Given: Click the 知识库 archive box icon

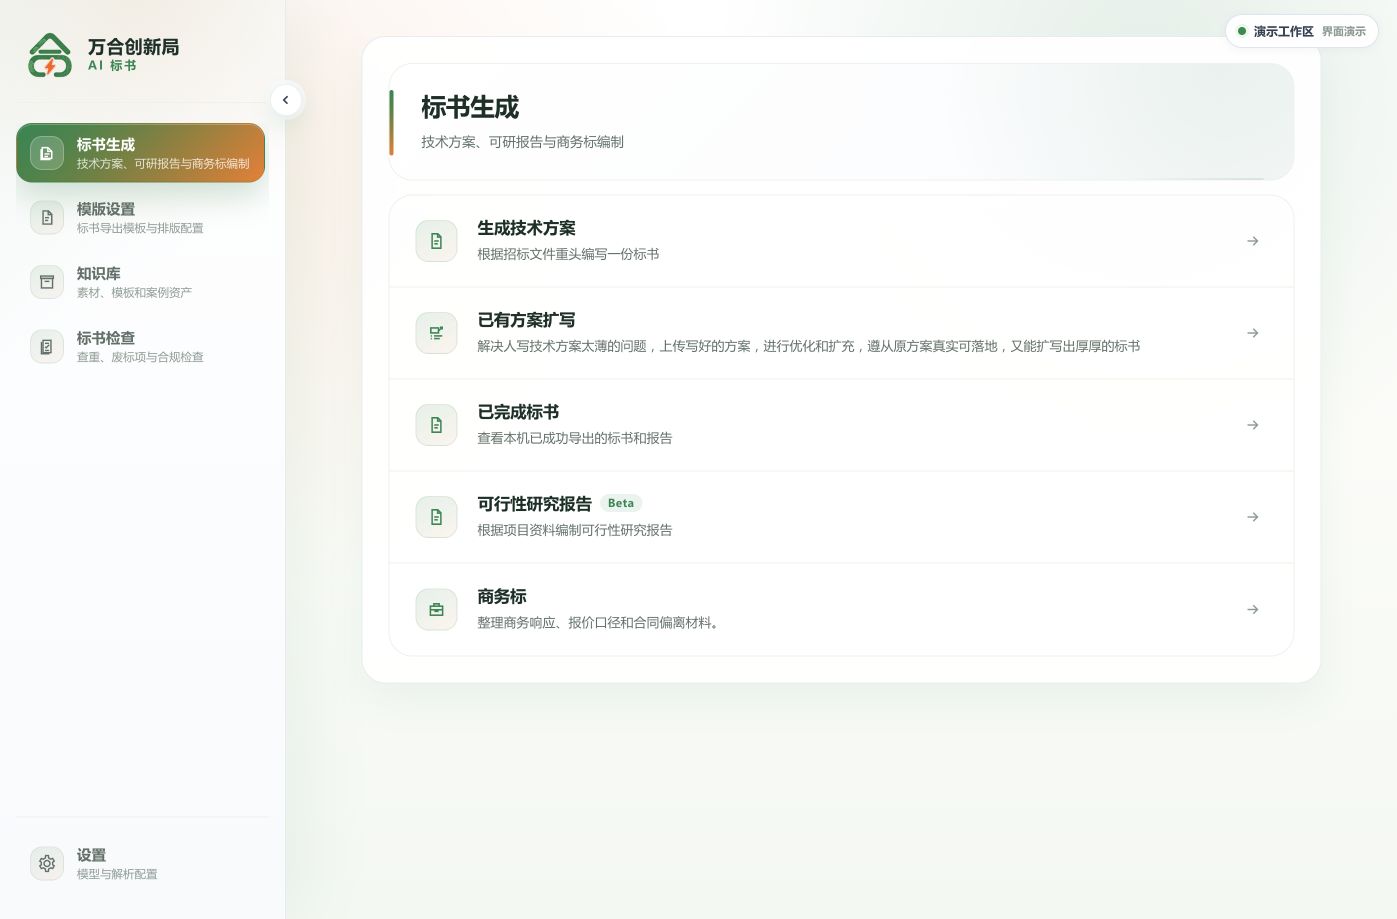Looking at the screenshot, I should 47,282.
